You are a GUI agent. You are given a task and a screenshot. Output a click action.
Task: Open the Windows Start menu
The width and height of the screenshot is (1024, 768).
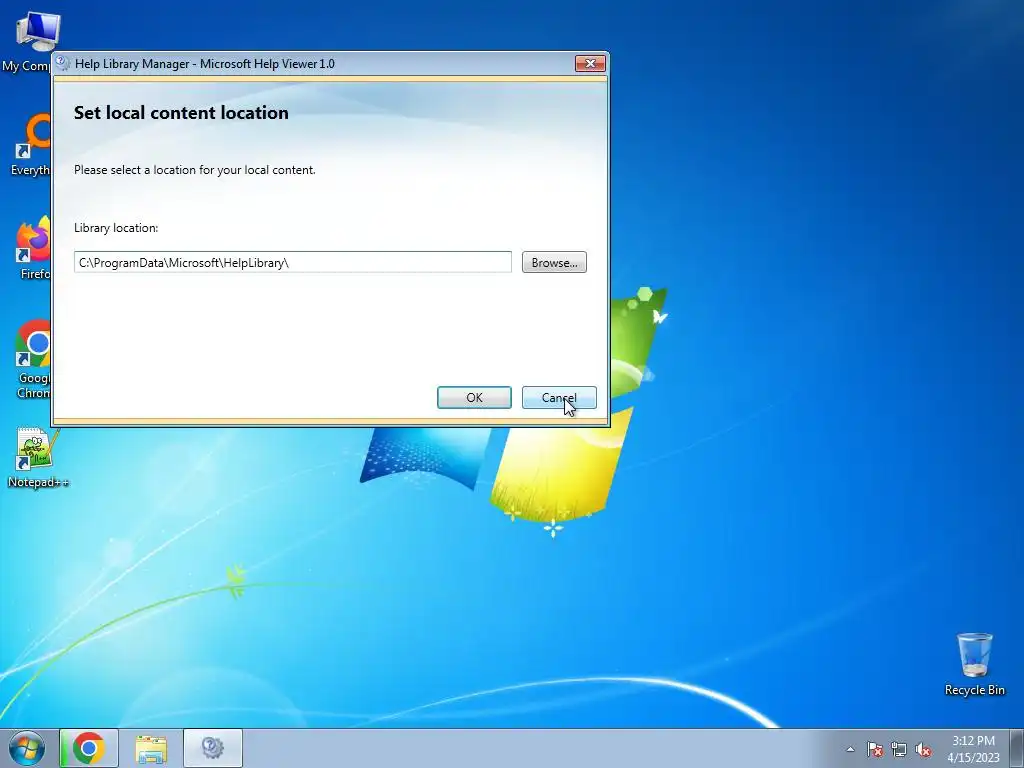point(27,748)
